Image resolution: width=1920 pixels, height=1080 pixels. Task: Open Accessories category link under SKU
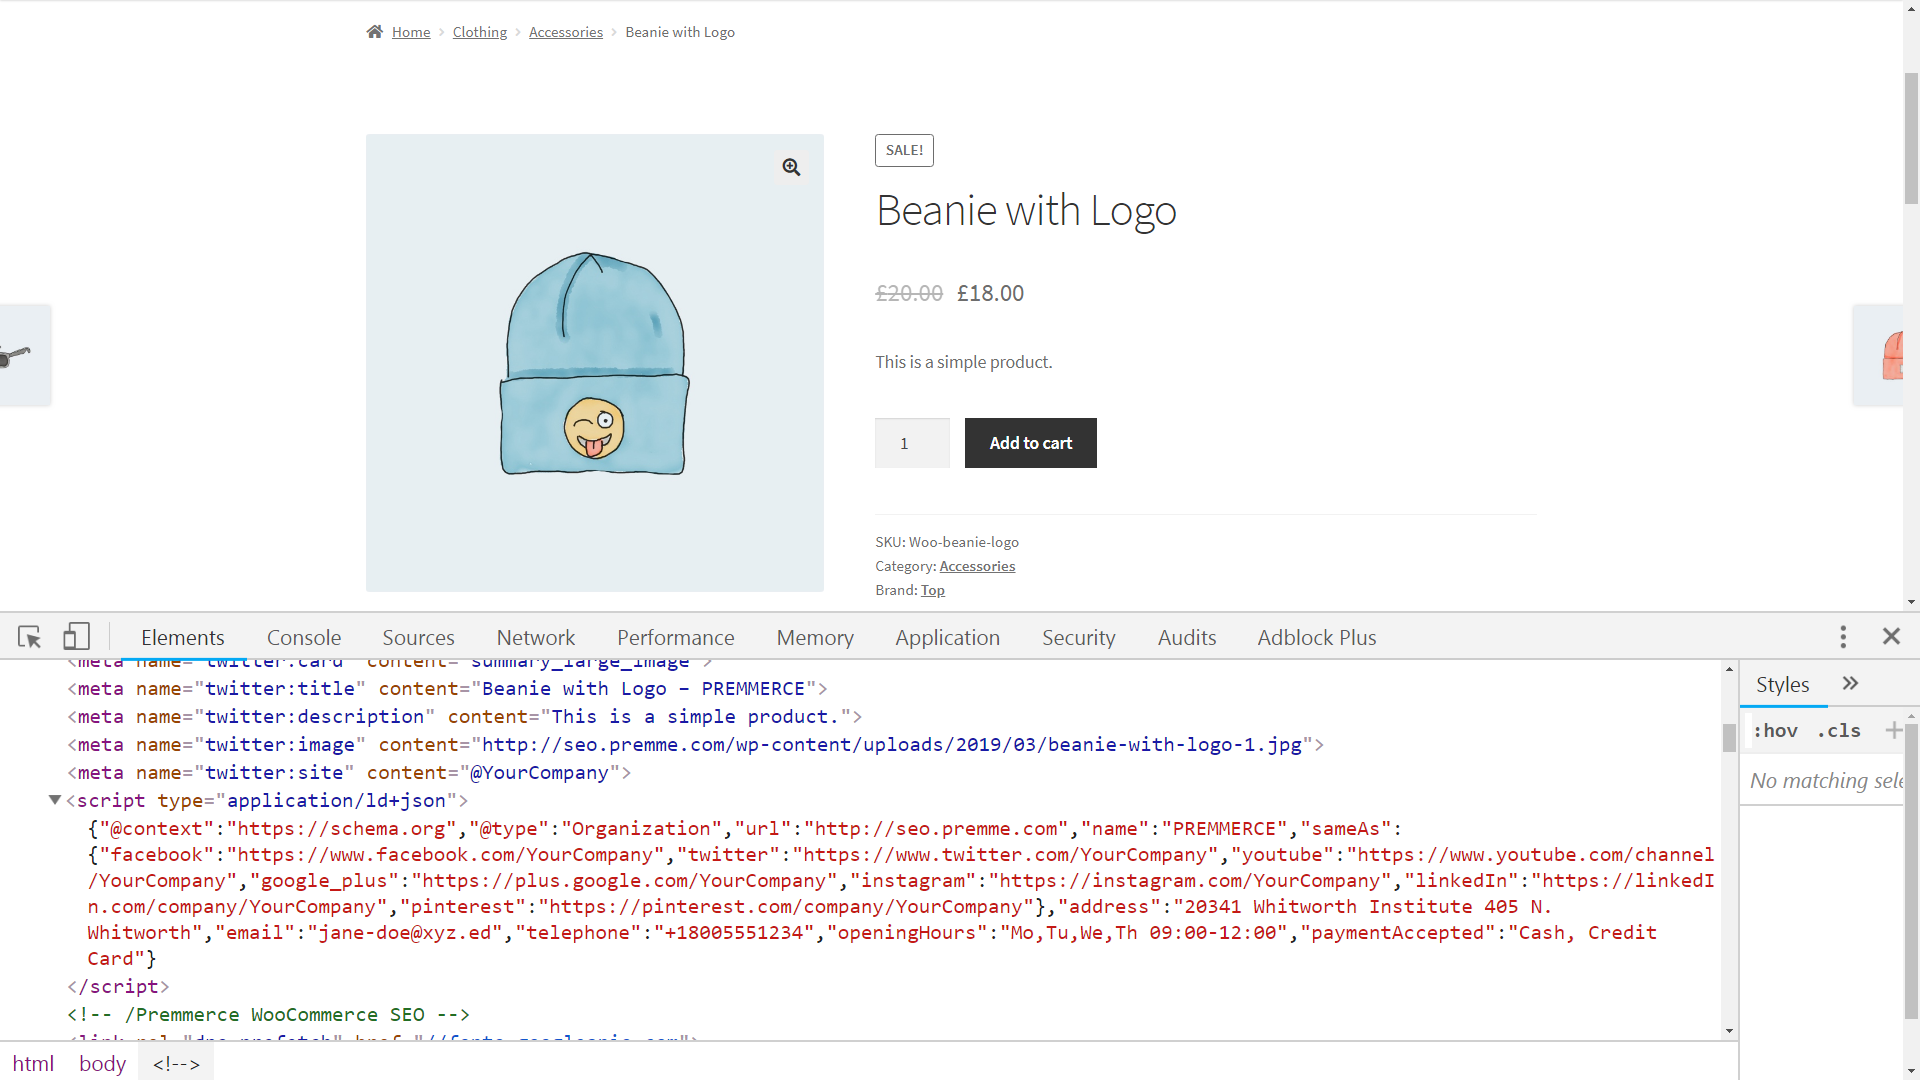tap(977, 566)
